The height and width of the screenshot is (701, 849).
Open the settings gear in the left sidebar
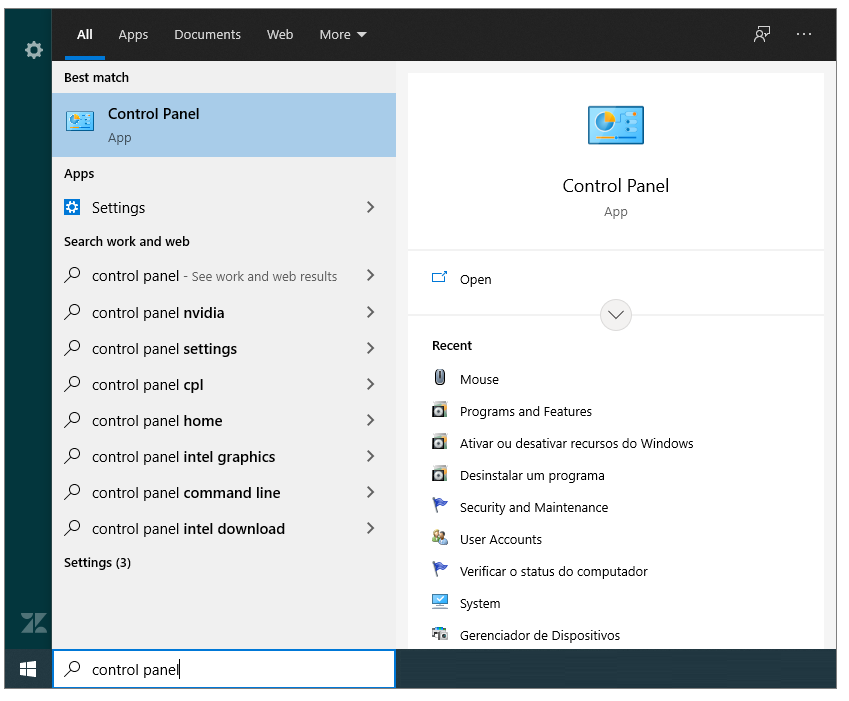(34, 50)
